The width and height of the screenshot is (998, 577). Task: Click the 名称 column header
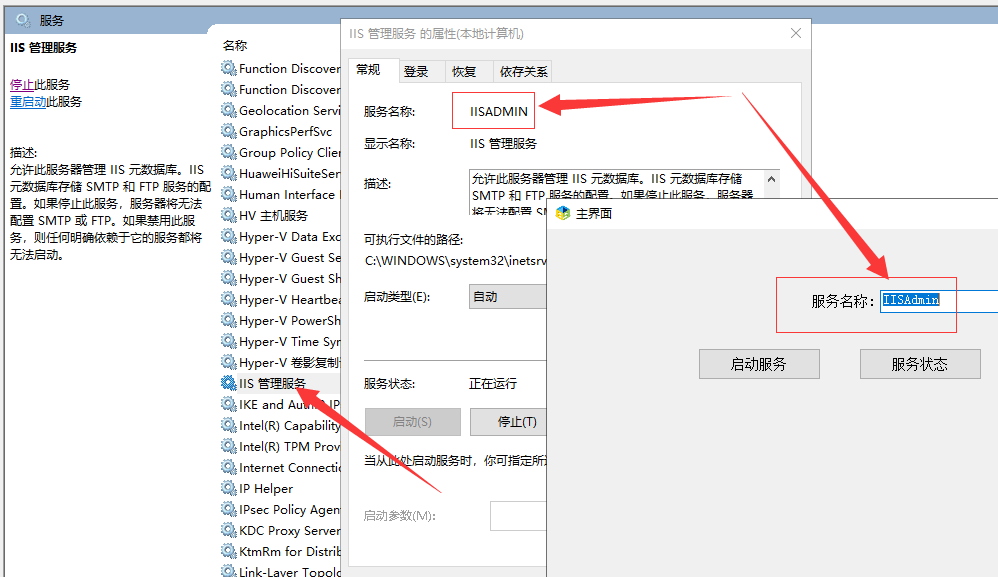(x=235, y=46)
